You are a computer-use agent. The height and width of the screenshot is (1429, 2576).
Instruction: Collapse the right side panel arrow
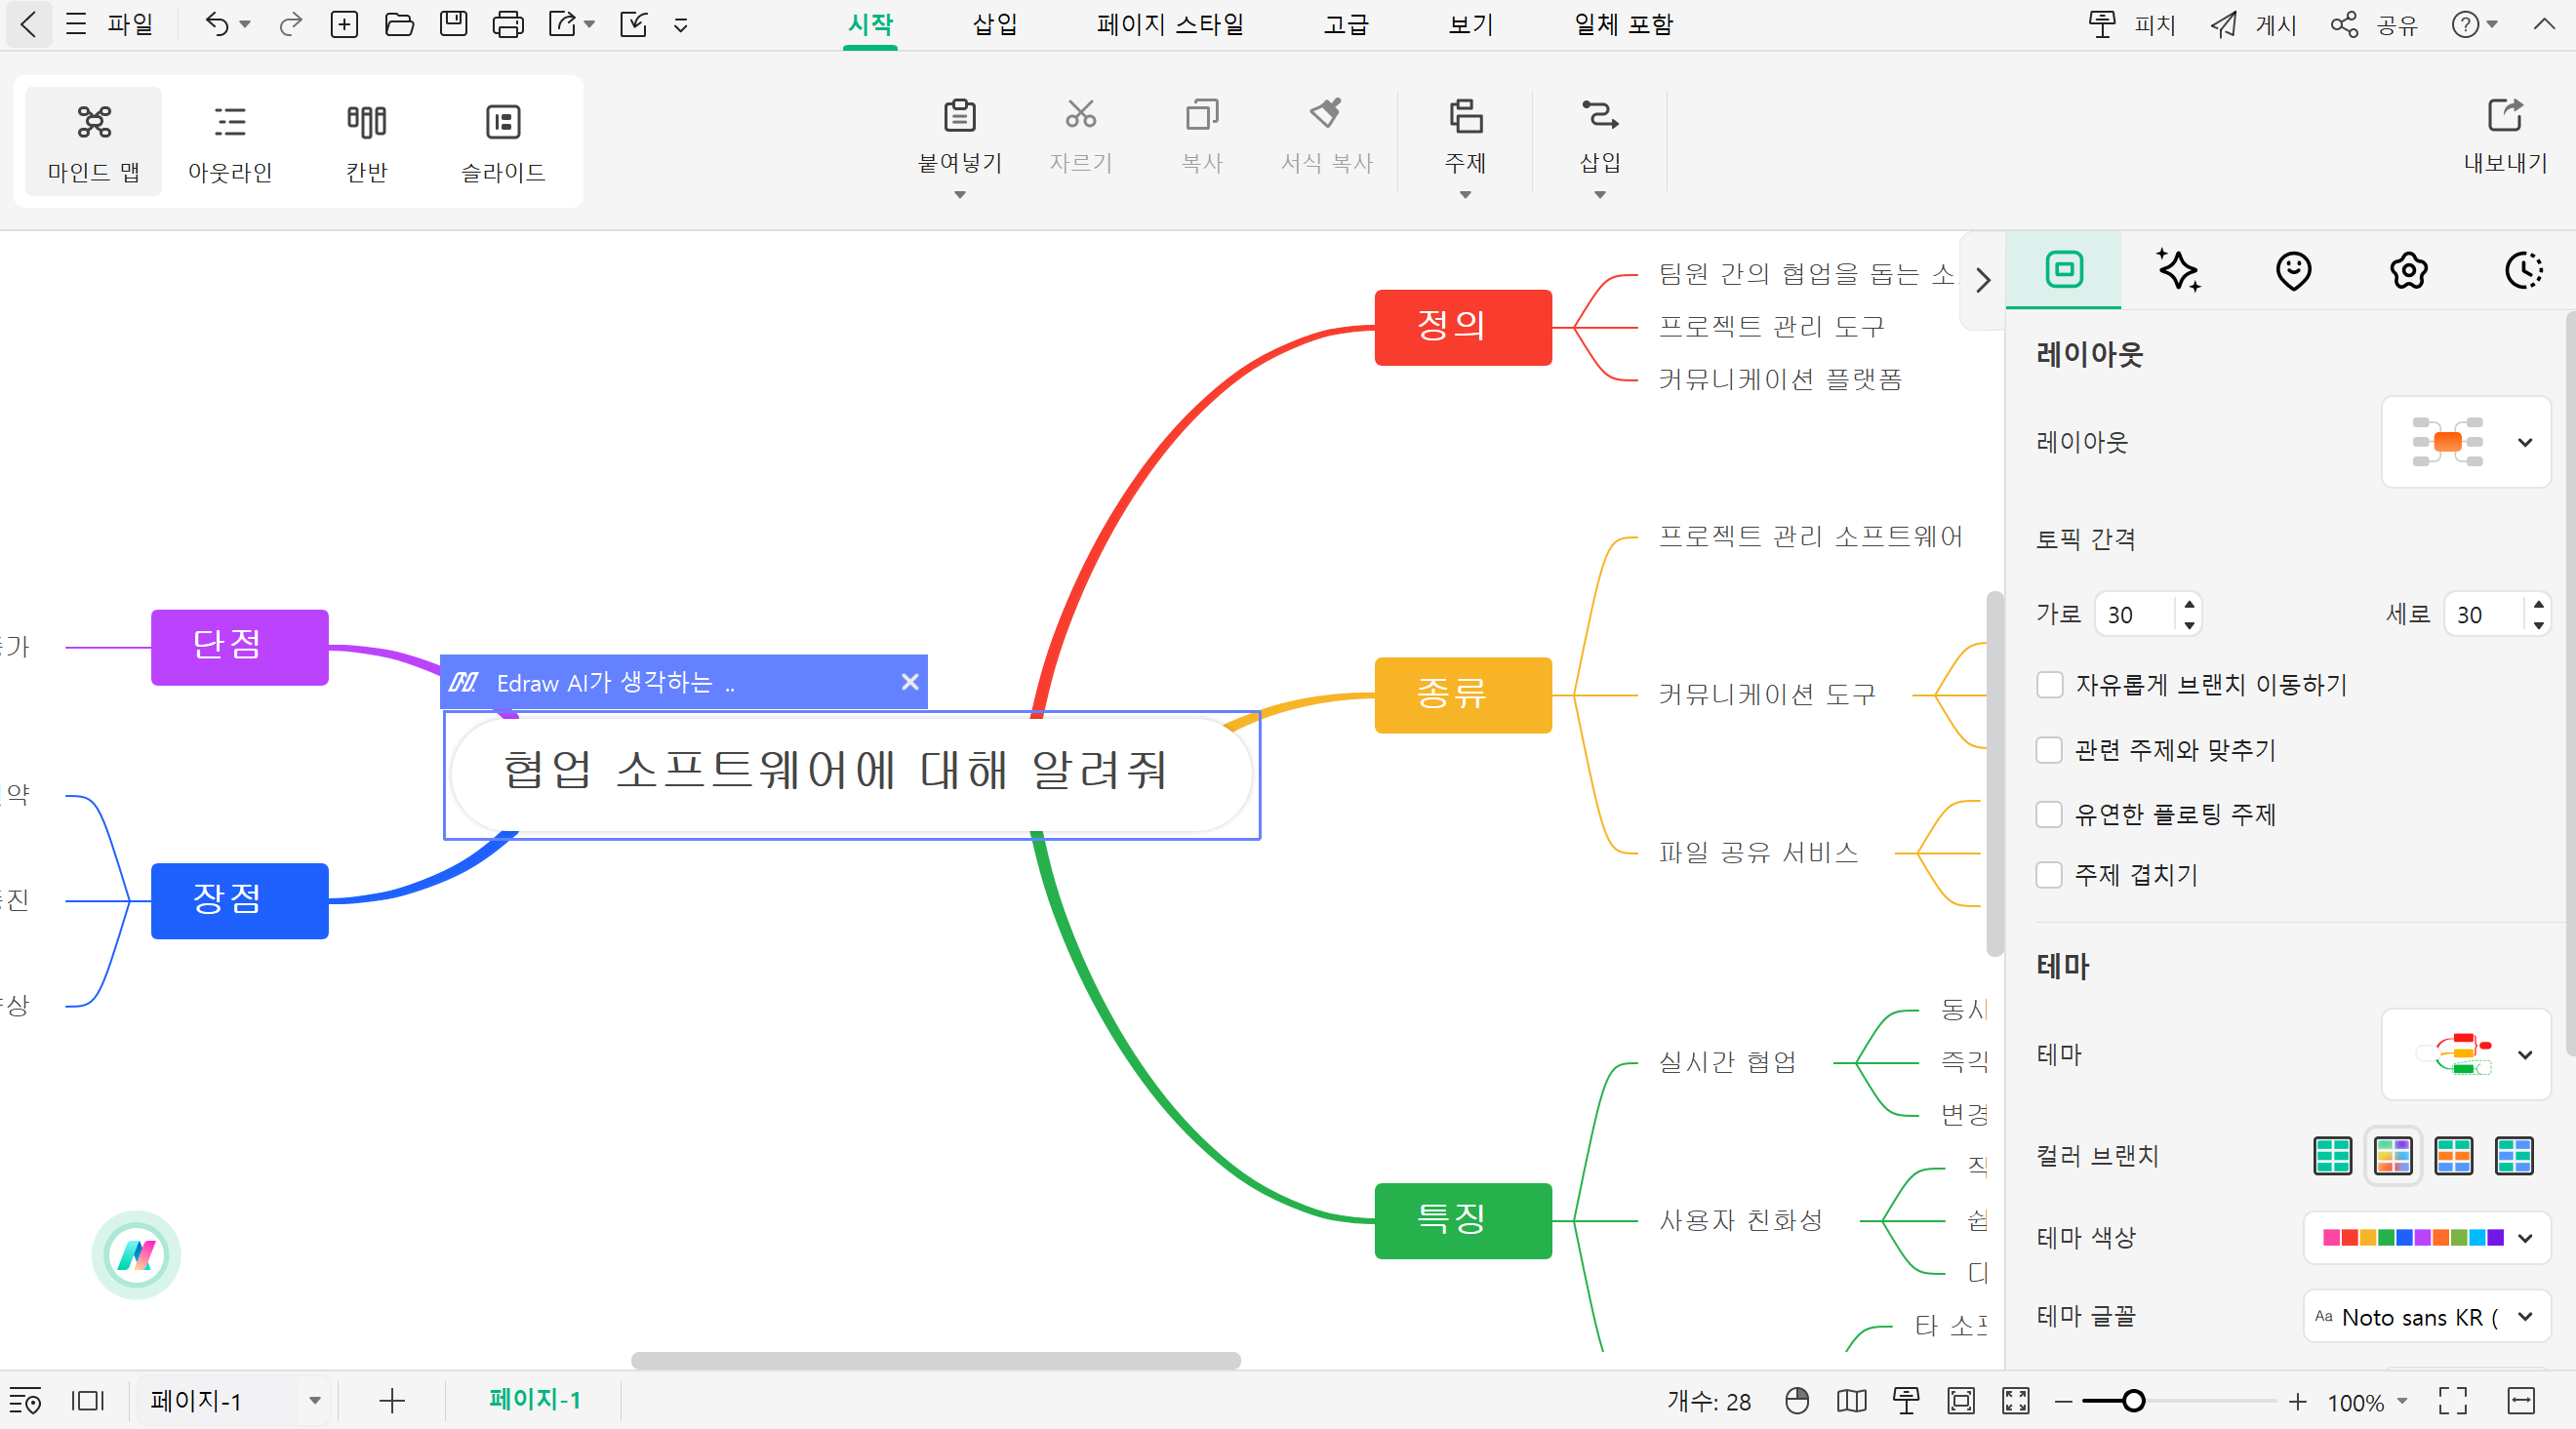pyautogui.click(x=1983, y=280)
